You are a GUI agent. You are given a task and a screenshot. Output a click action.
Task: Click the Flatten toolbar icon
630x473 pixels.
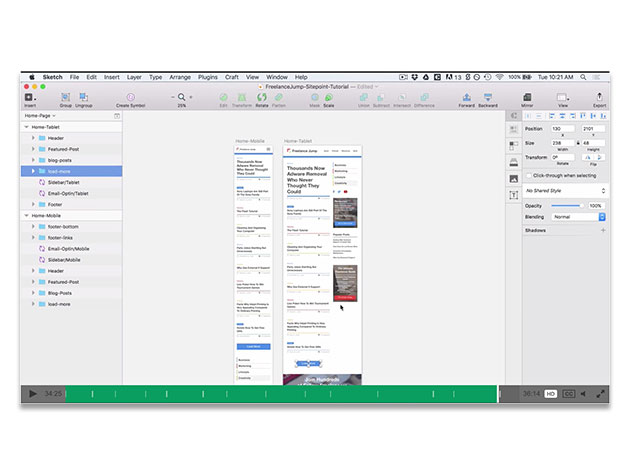point(278,97)
